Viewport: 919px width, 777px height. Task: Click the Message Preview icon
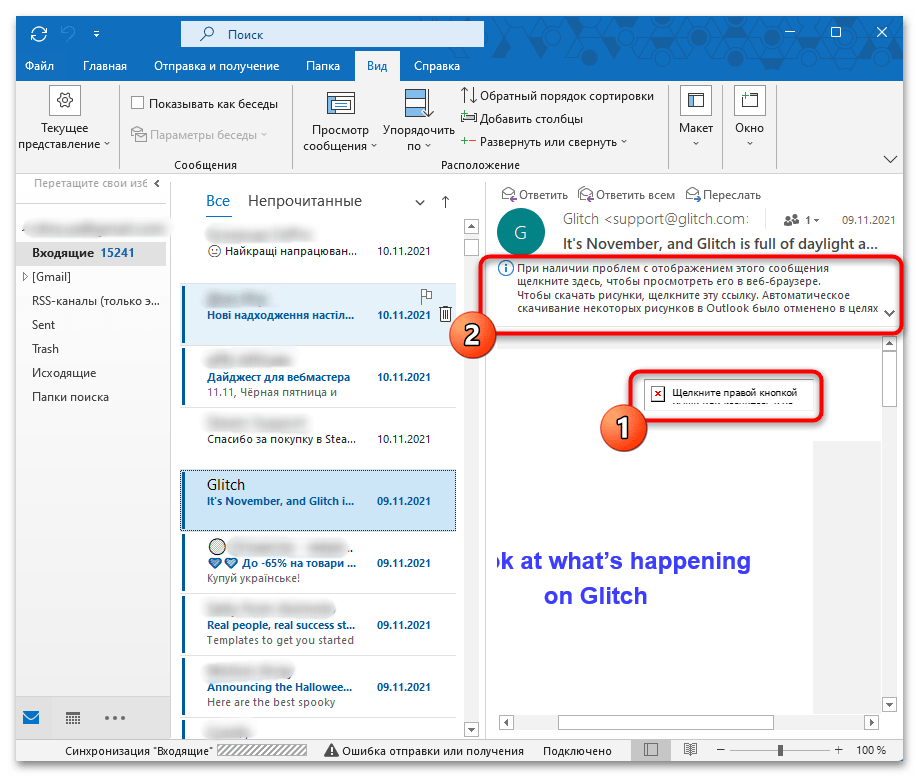pos(340,103)
